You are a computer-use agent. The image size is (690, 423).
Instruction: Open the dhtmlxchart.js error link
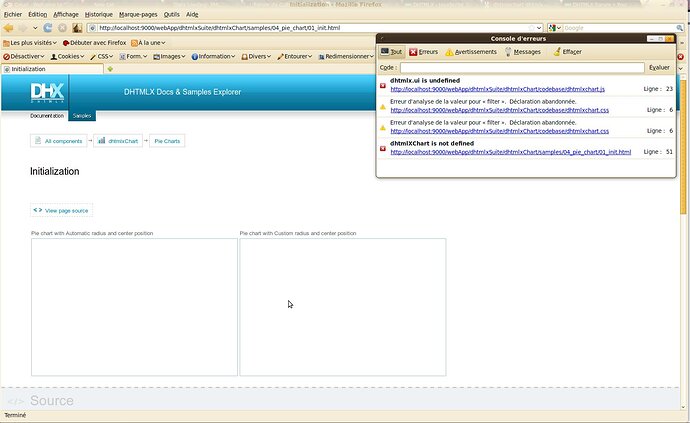tap(497, 89)
